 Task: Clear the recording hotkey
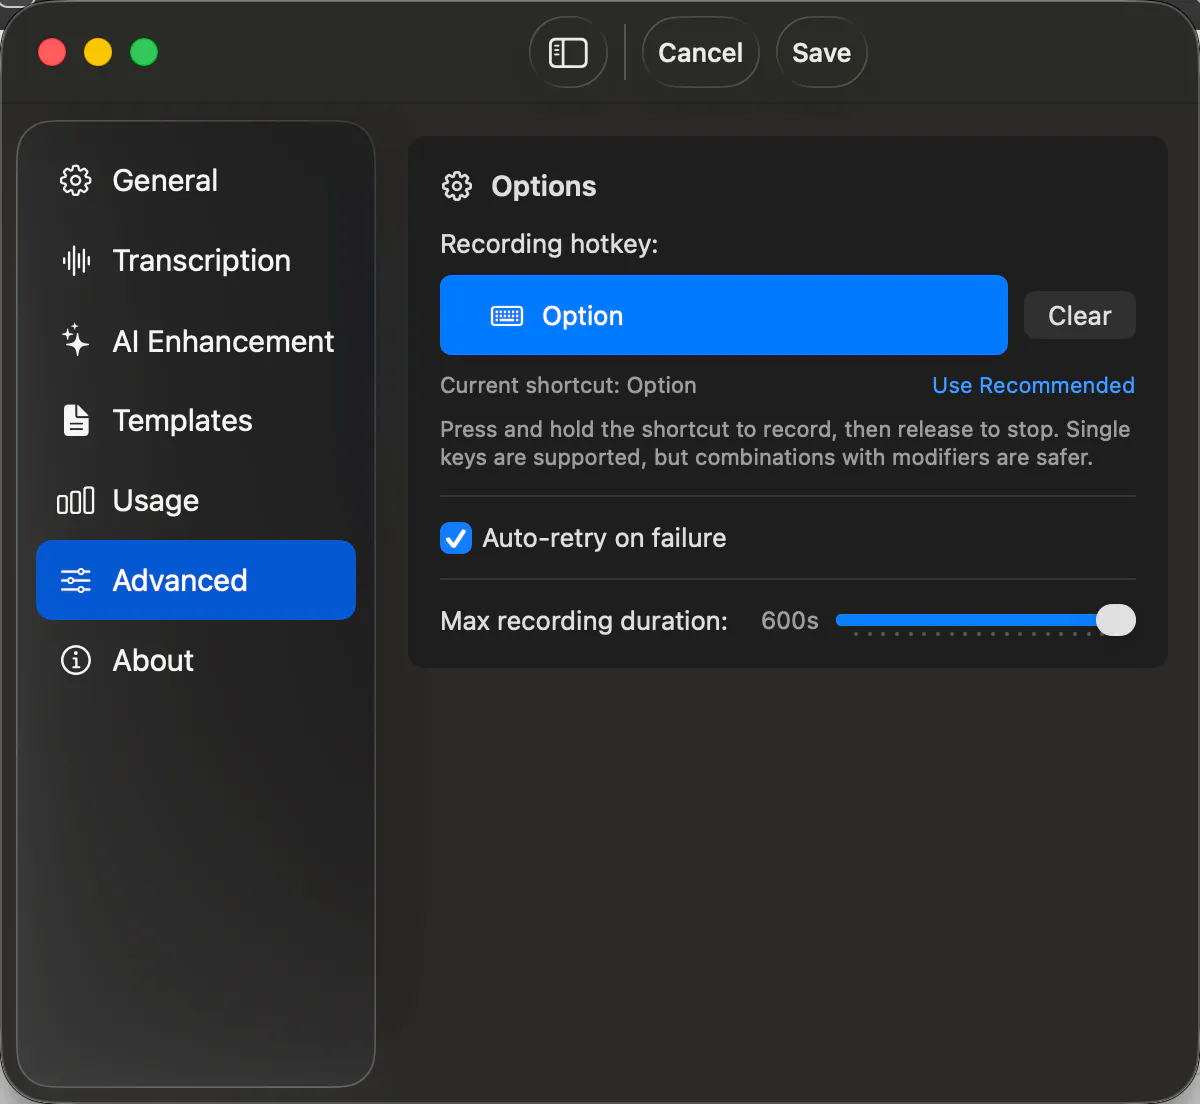tap(1080, 316)
